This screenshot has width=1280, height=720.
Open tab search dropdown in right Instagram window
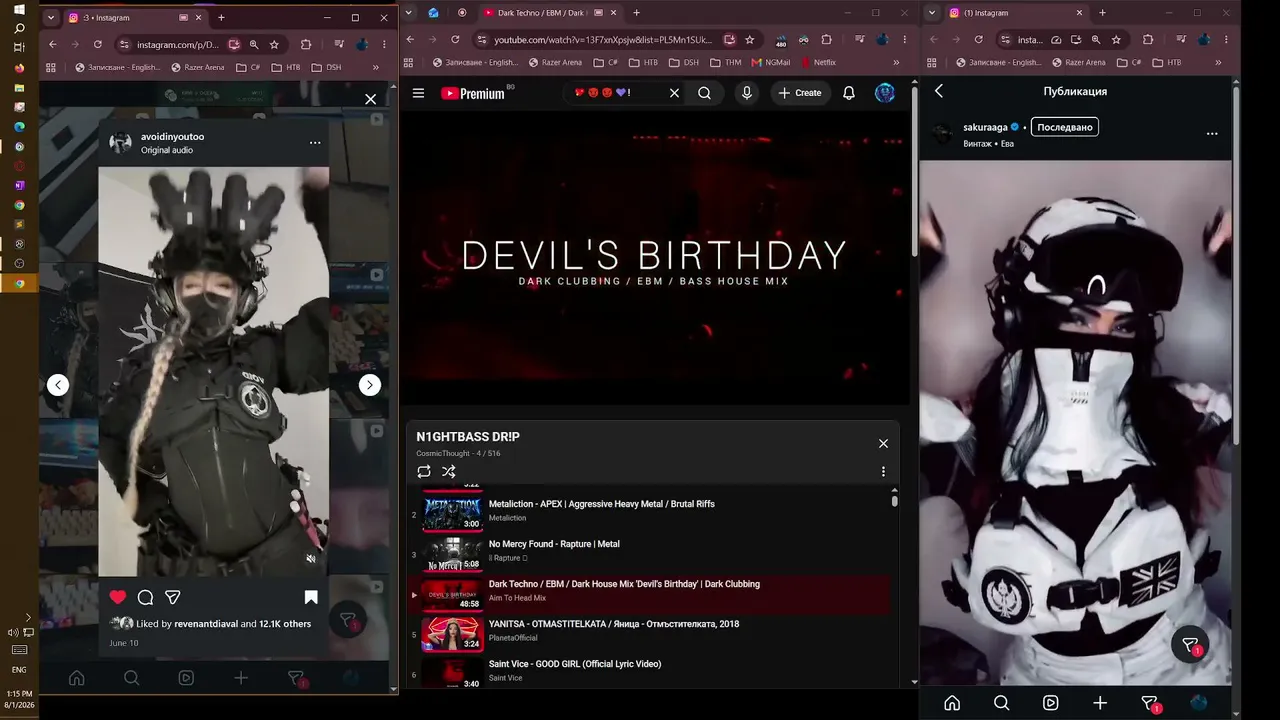click(932, 13)
